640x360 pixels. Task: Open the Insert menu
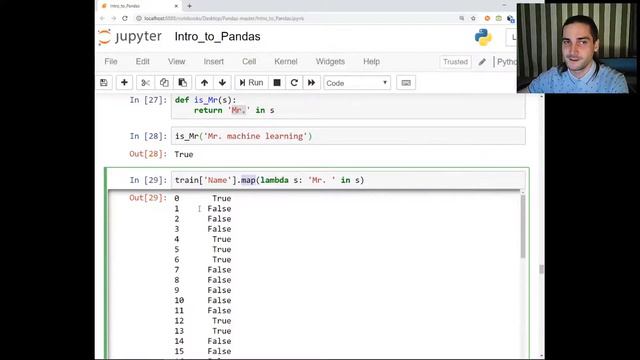(213, 62)
